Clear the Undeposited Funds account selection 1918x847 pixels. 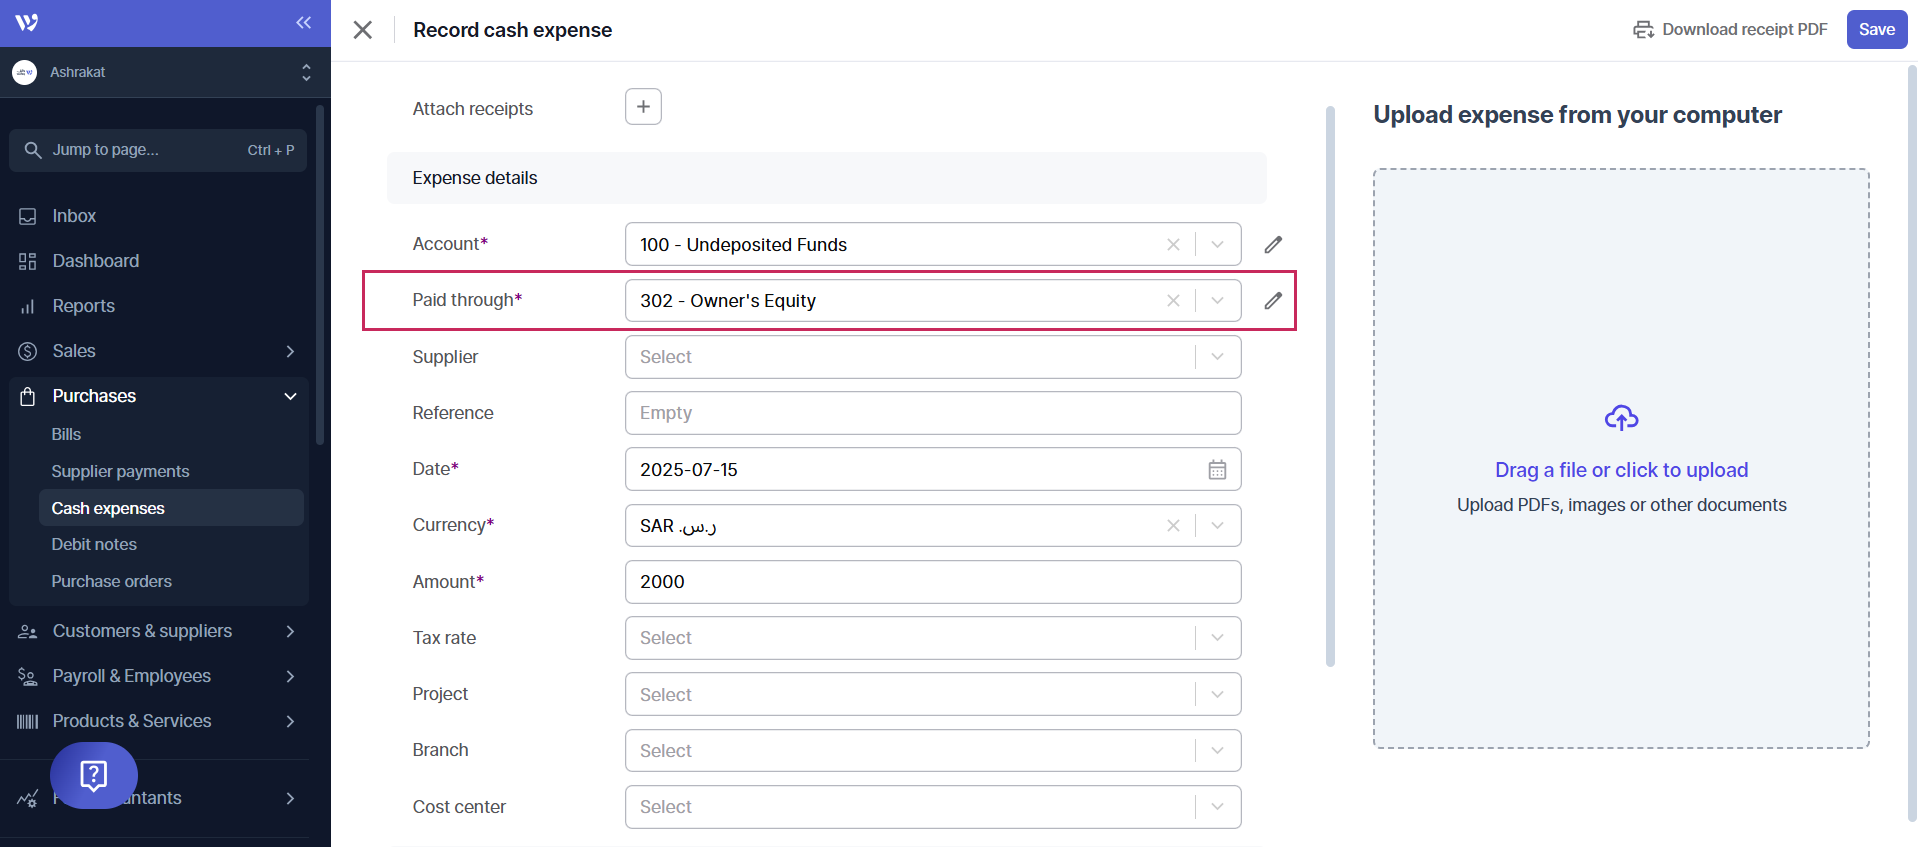(x=1173, y=245)
